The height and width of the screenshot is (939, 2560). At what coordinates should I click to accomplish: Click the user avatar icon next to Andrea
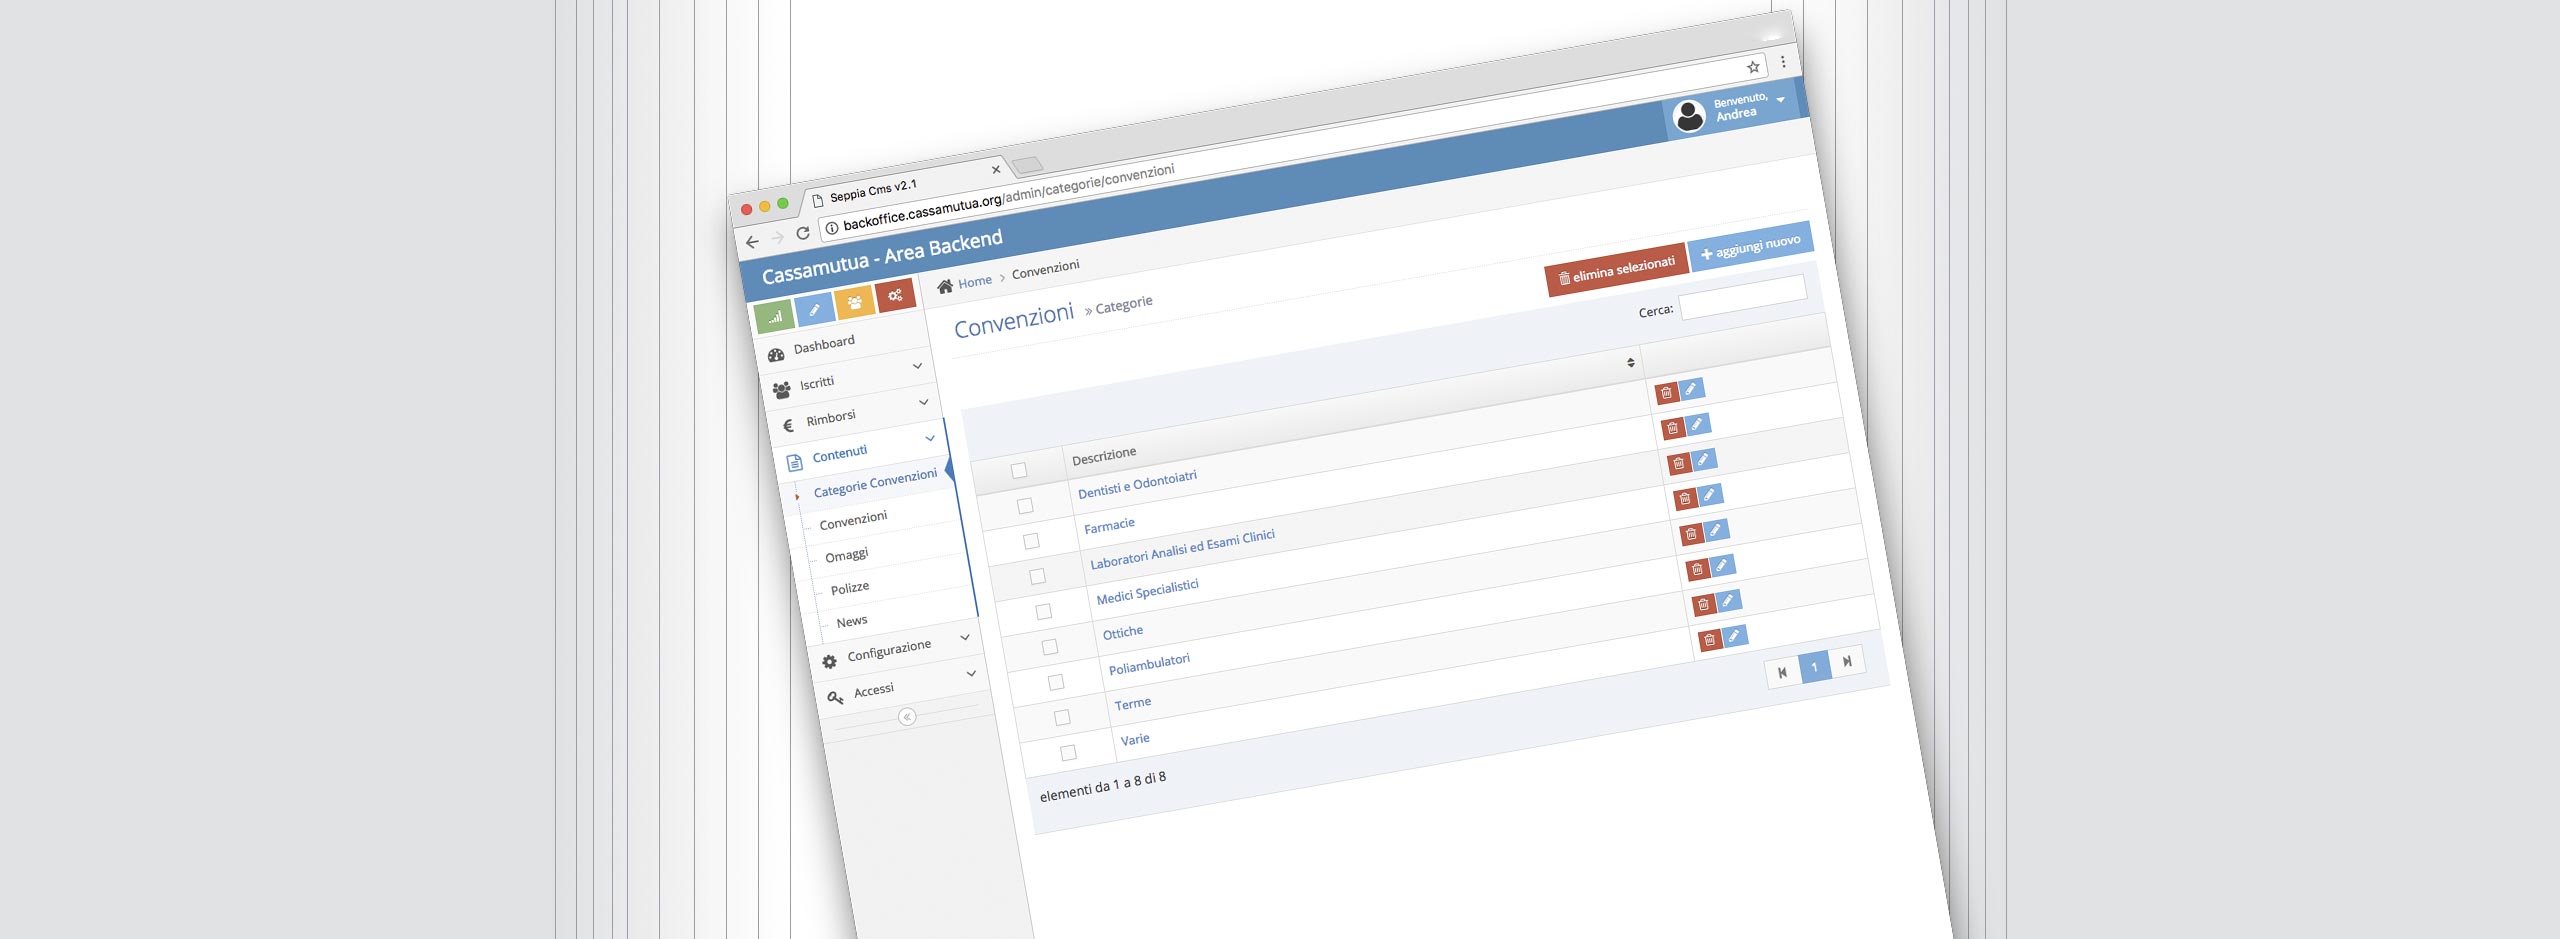[x=1689, y=116]
